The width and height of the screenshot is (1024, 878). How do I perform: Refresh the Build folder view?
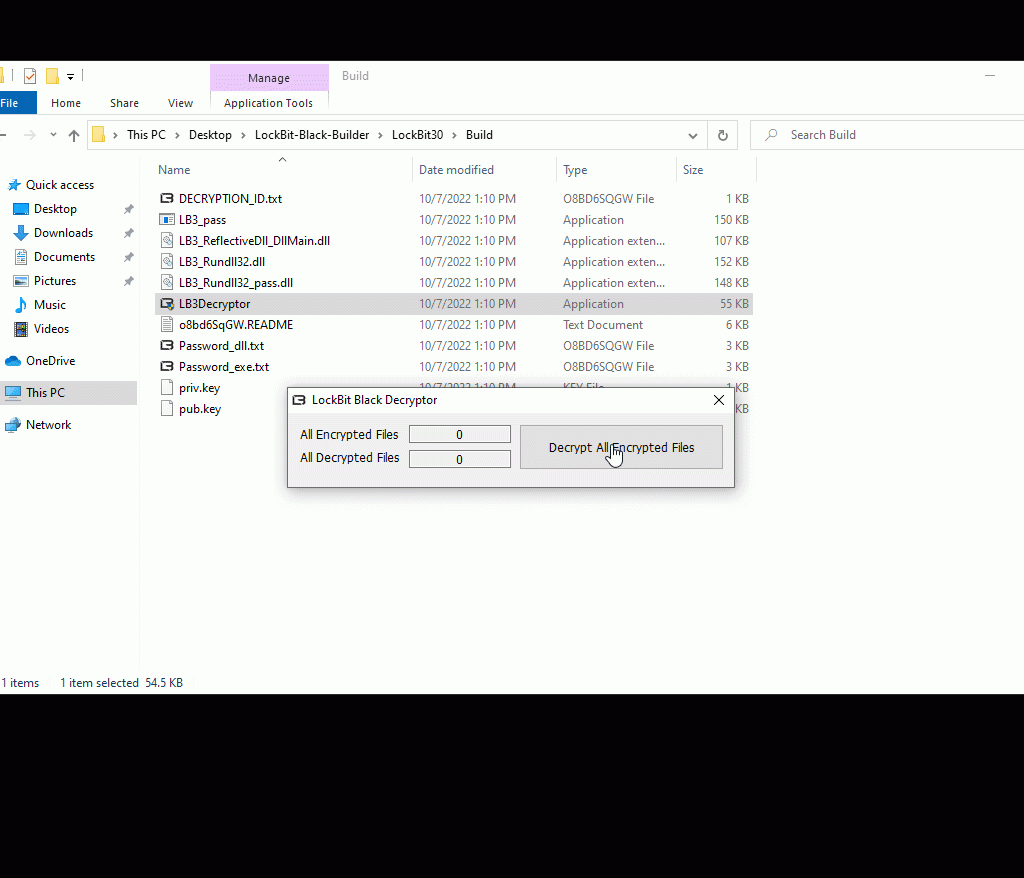tap(722, 135)
